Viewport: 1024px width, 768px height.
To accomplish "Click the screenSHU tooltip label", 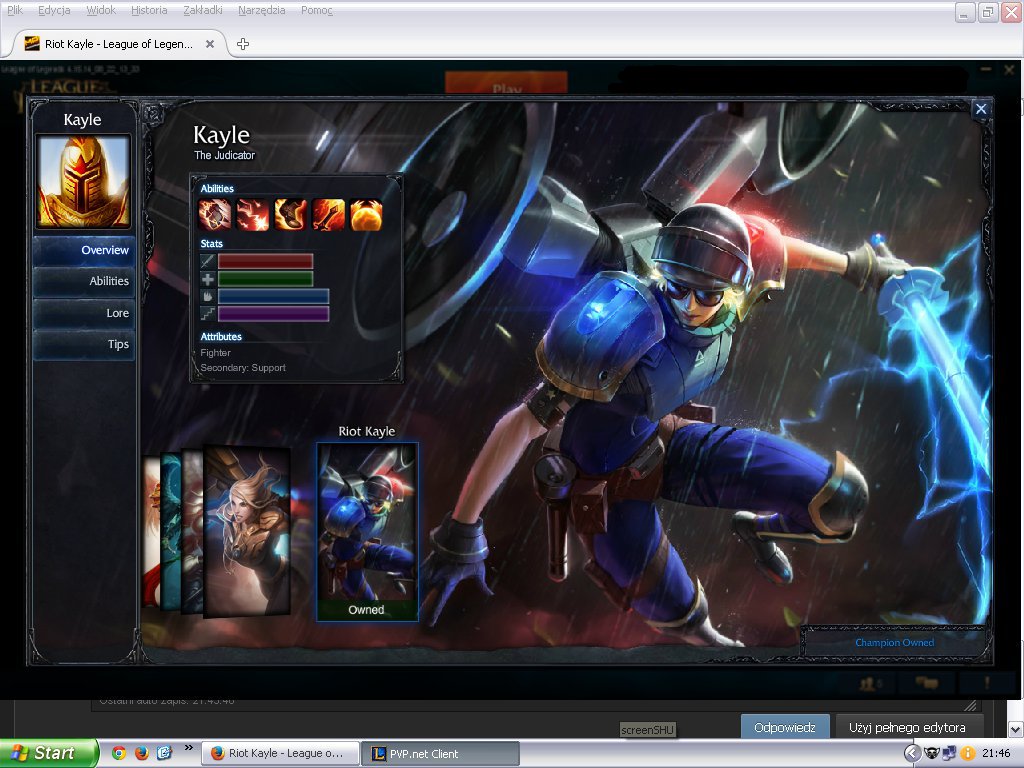I will pos(647,730).
